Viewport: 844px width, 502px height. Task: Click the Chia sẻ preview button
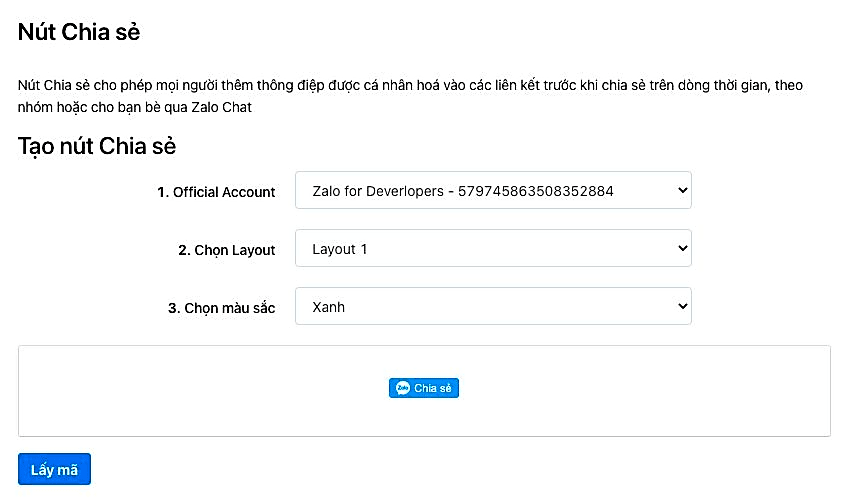[x=424, y=388]
